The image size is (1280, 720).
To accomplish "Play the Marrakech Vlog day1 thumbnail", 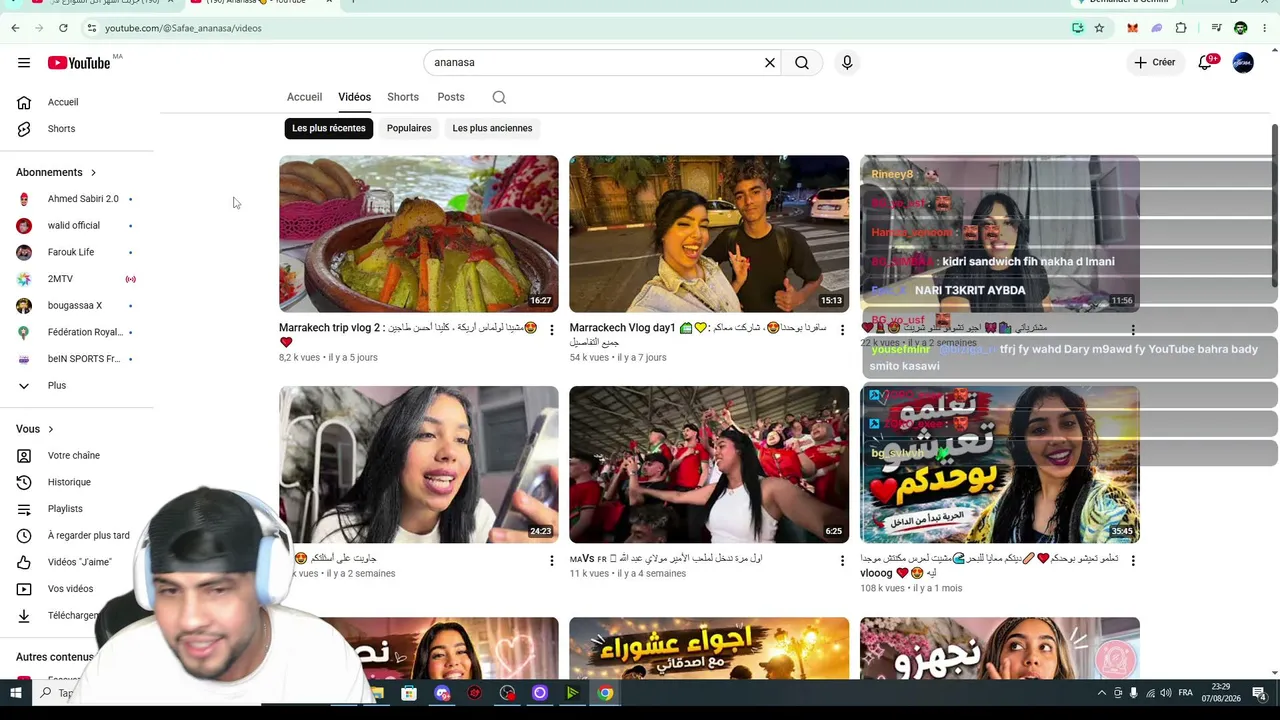I will [709, 234].
